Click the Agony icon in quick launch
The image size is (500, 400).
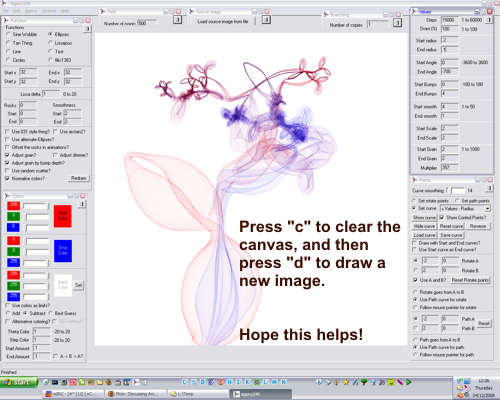[136, 382]
